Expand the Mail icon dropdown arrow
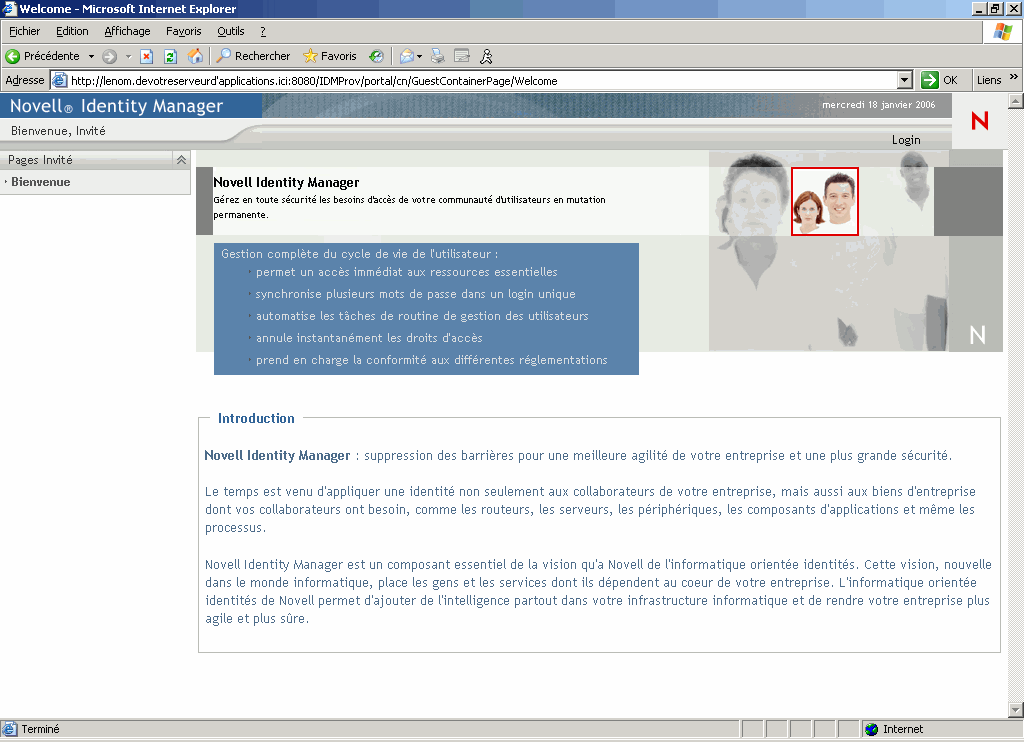Image resolution: width=1024 pixels, height=742 pixels. tap(419, 56)
